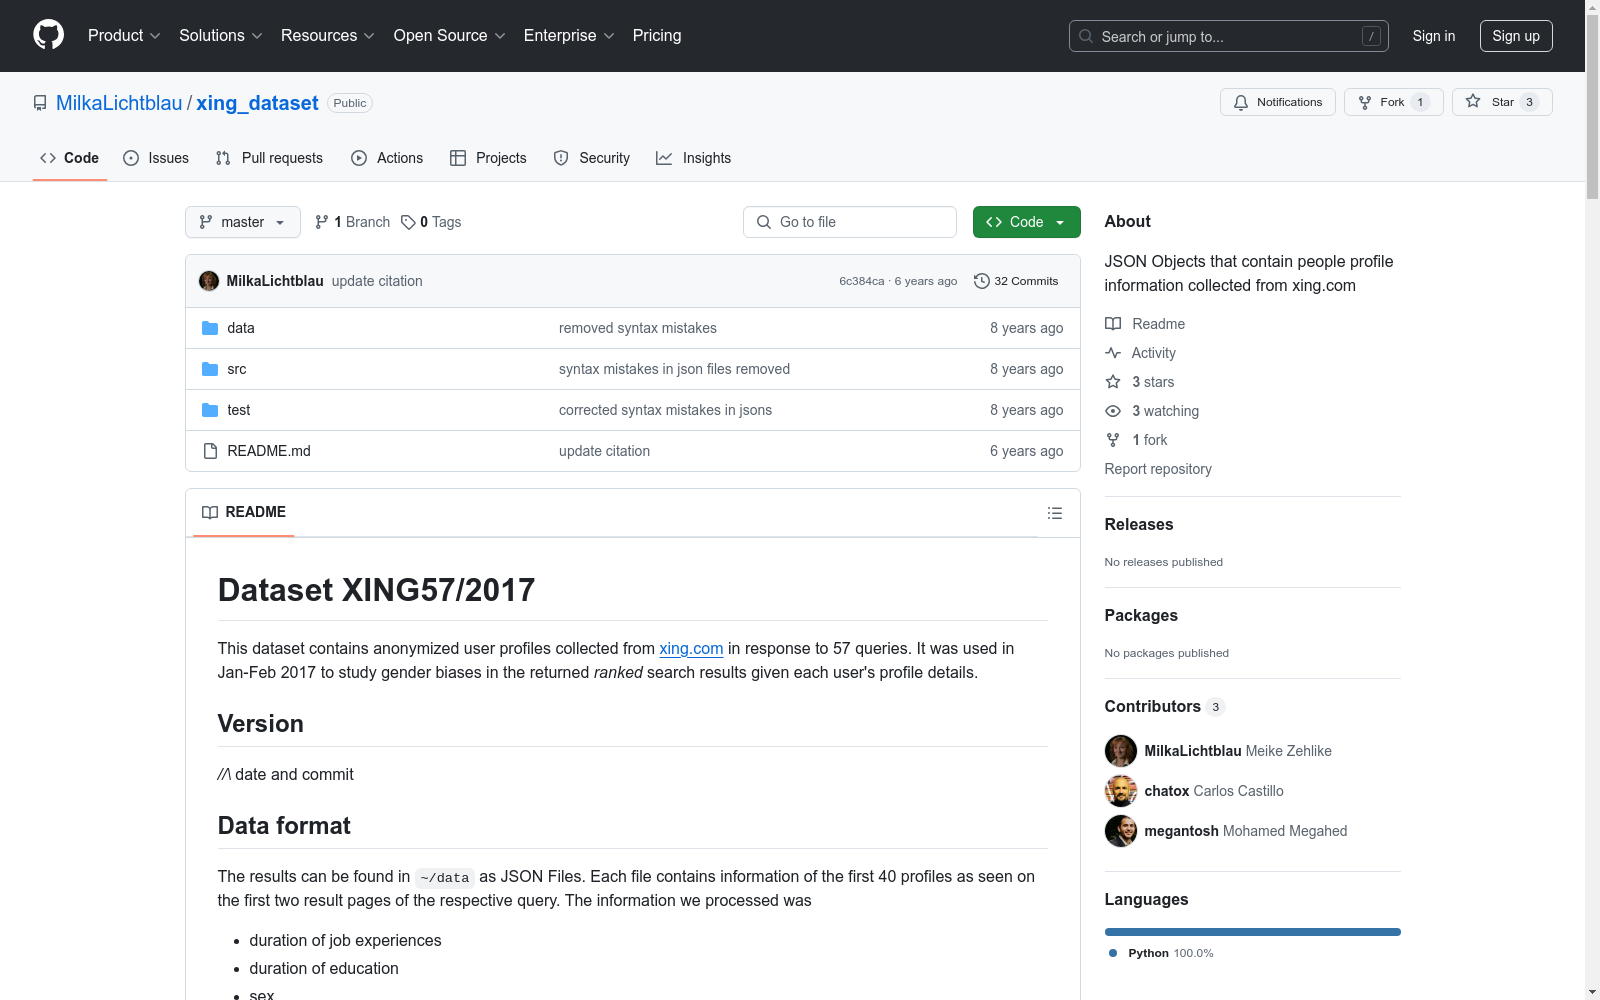Open the xing_dataset repository link
Viewport: 1600px width, 1000px height.
(257, 103)
